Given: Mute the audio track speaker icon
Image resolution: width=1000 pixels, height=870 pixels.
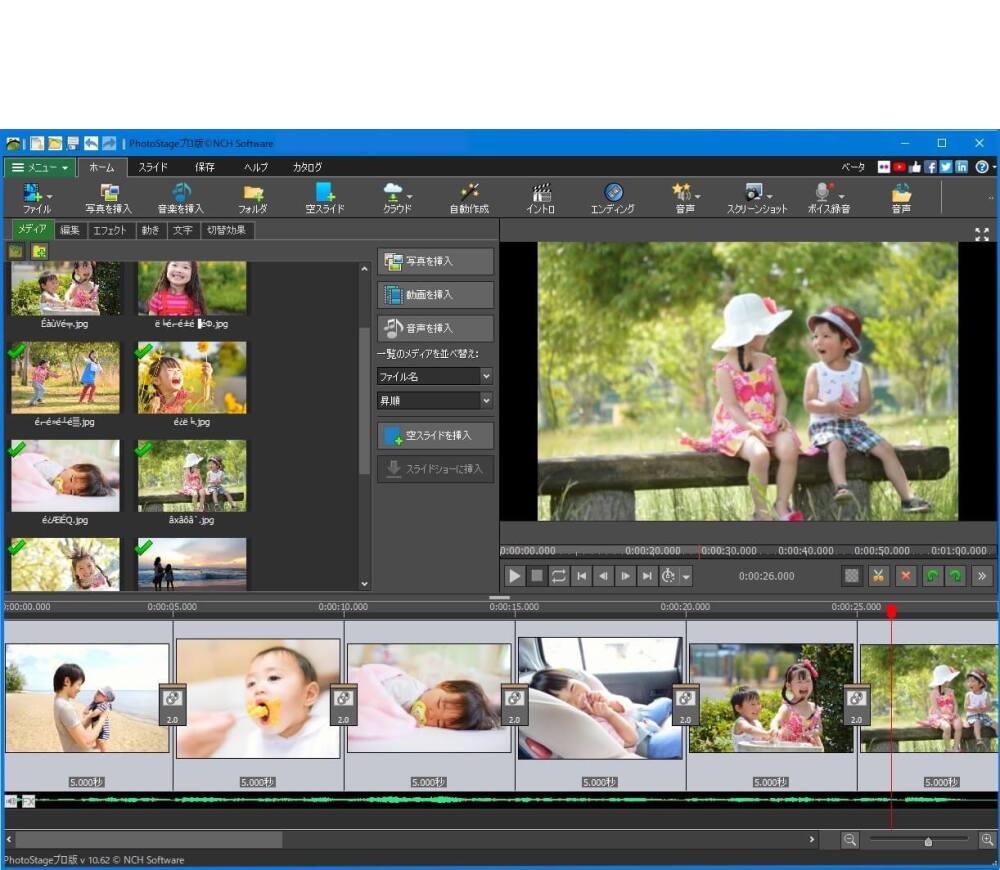Looking at the screenshot, I should click(11, 801).
